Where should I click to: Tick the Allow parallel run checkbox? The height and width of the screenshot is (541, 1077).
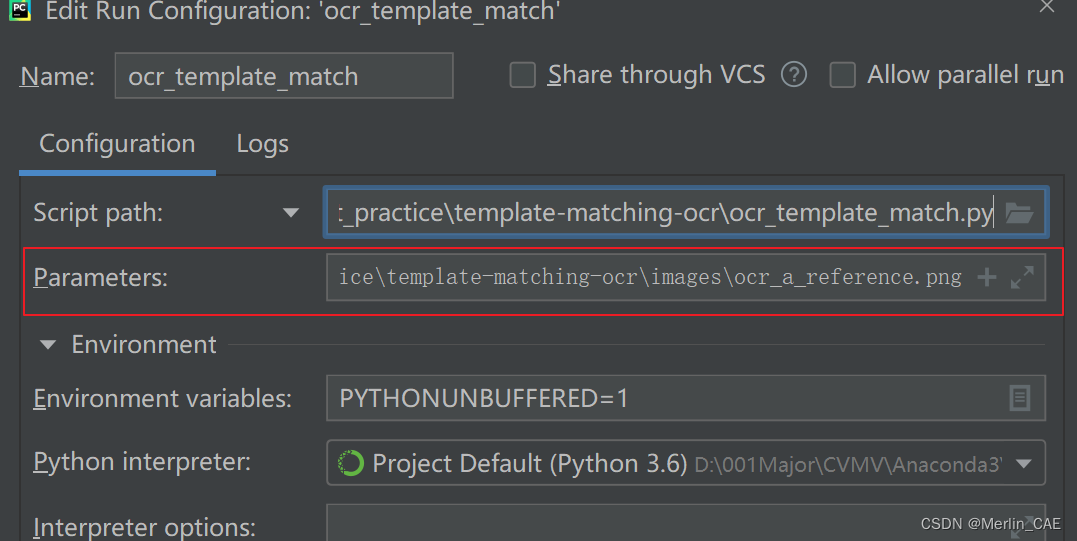click(x=843, y=75)
